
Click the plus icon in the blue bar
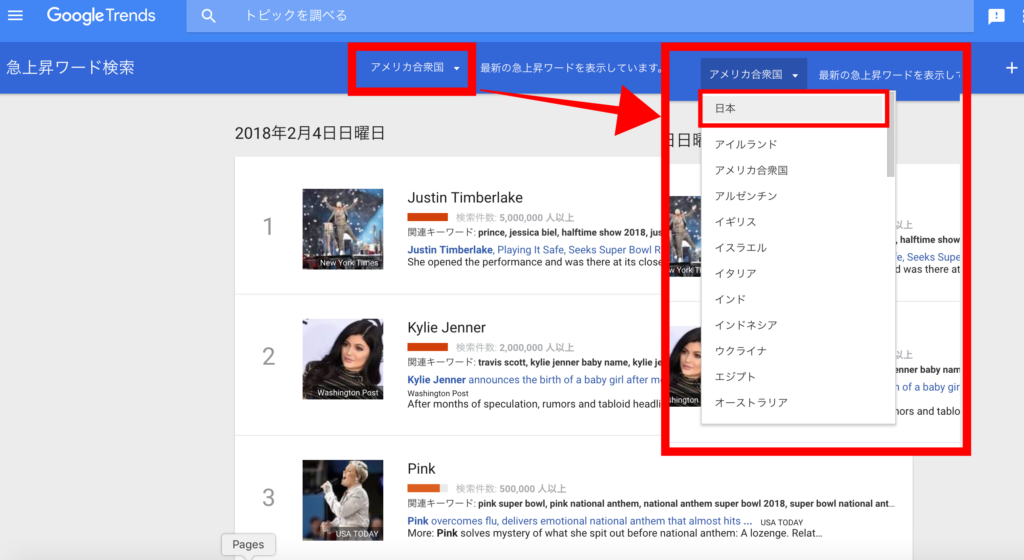click(x=1011, y=68)
